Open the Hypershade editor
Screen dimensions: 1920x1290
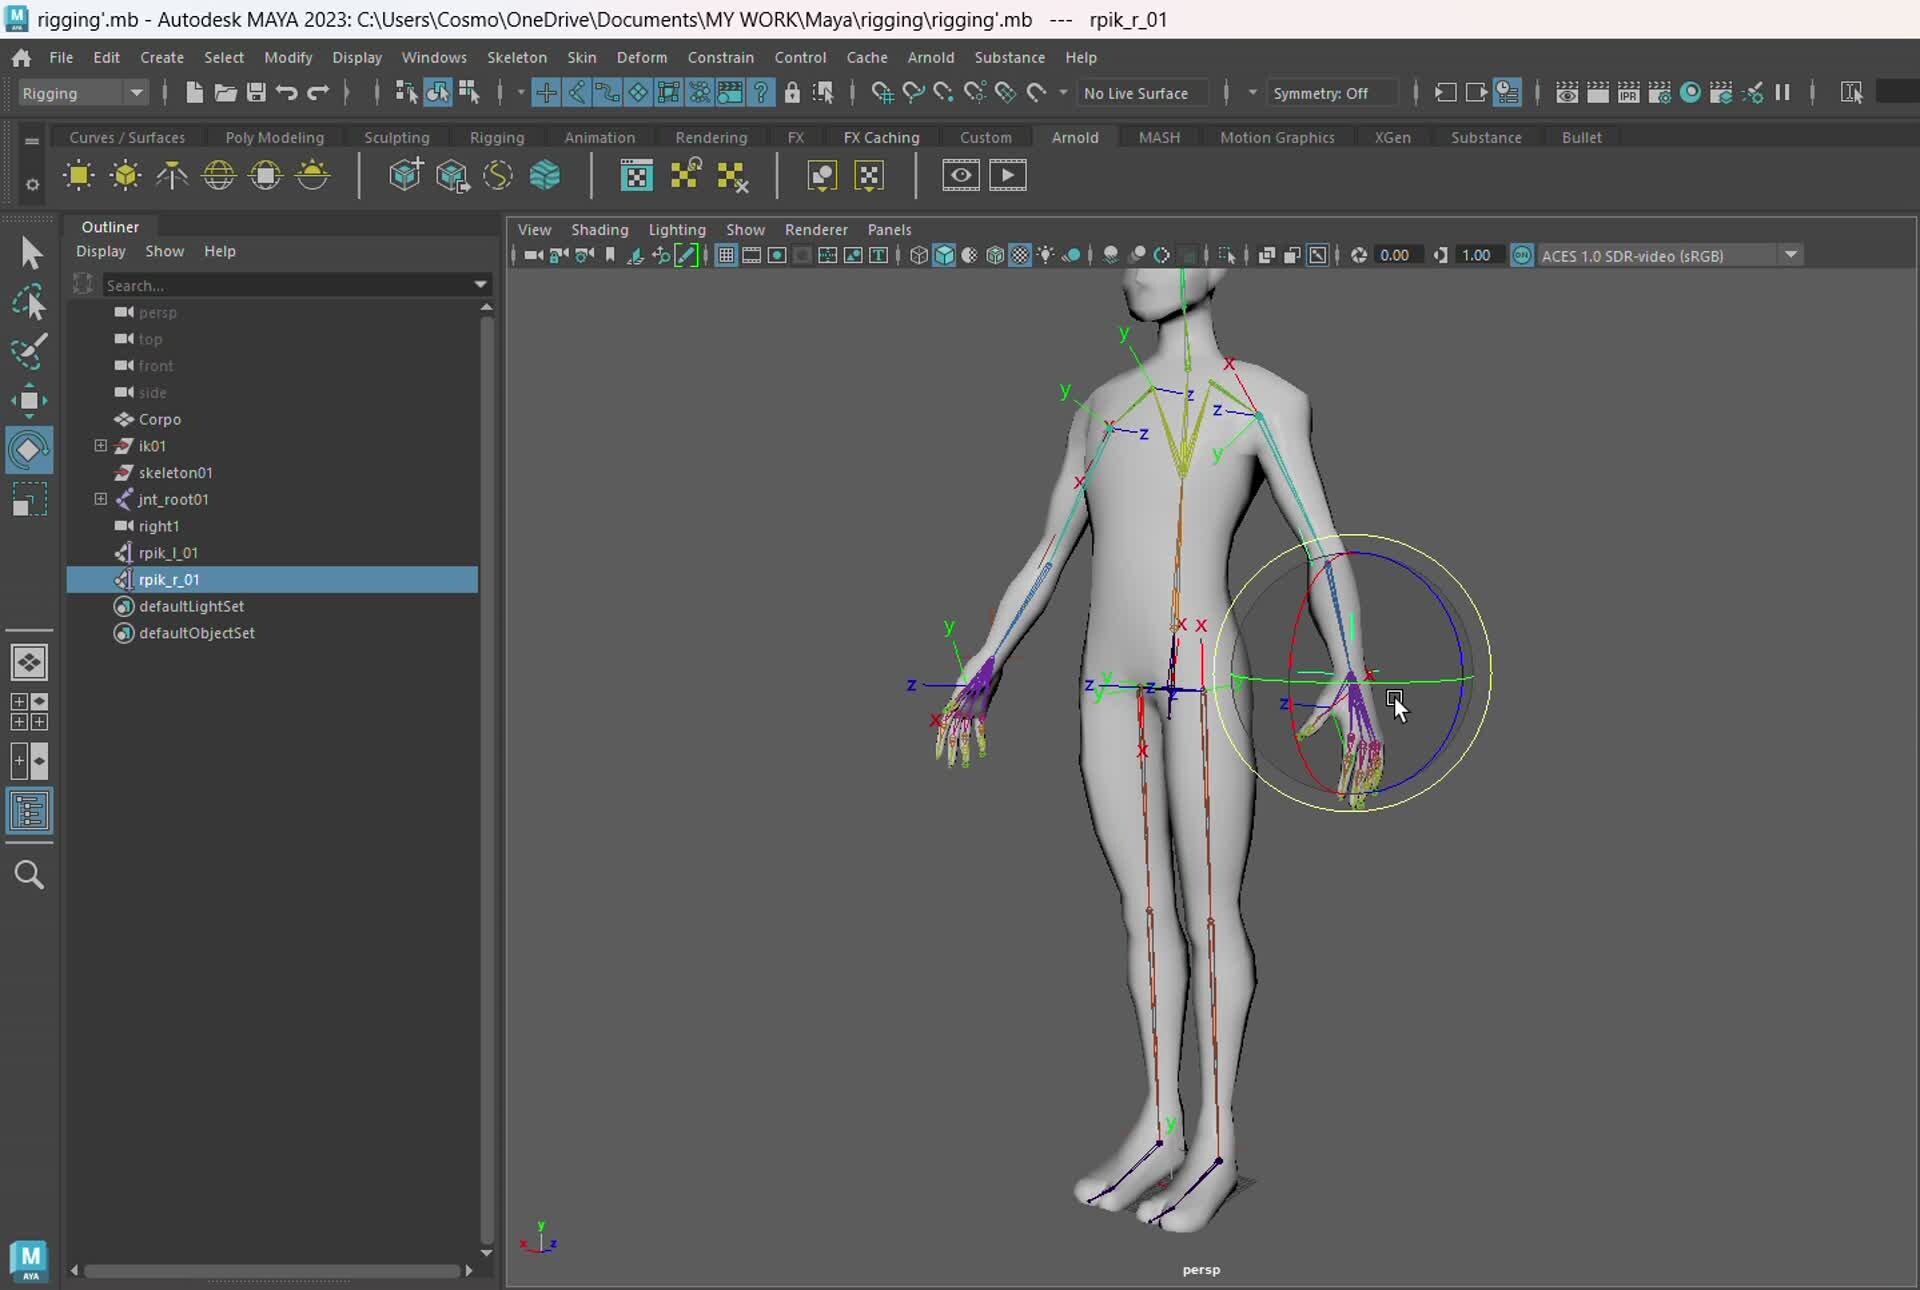(1690, 92)
